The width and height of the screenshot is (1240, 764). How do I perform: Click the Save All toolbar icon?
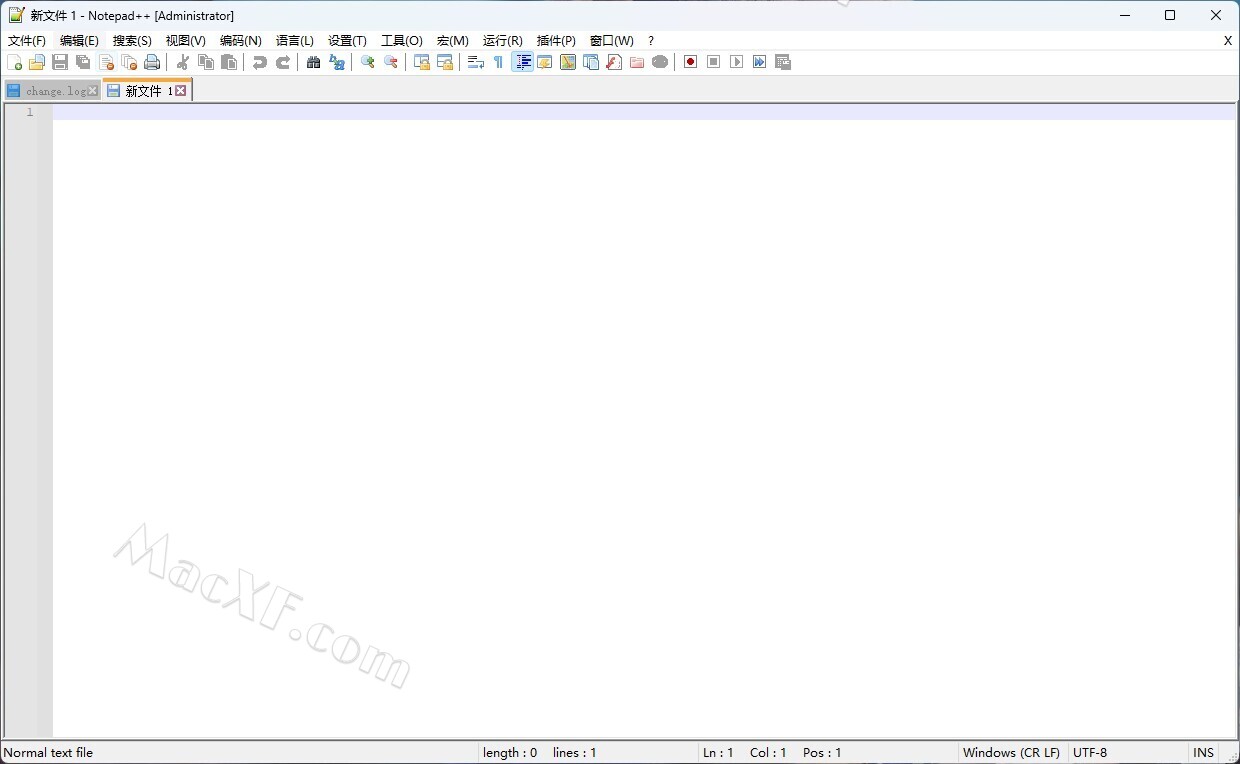83,62
